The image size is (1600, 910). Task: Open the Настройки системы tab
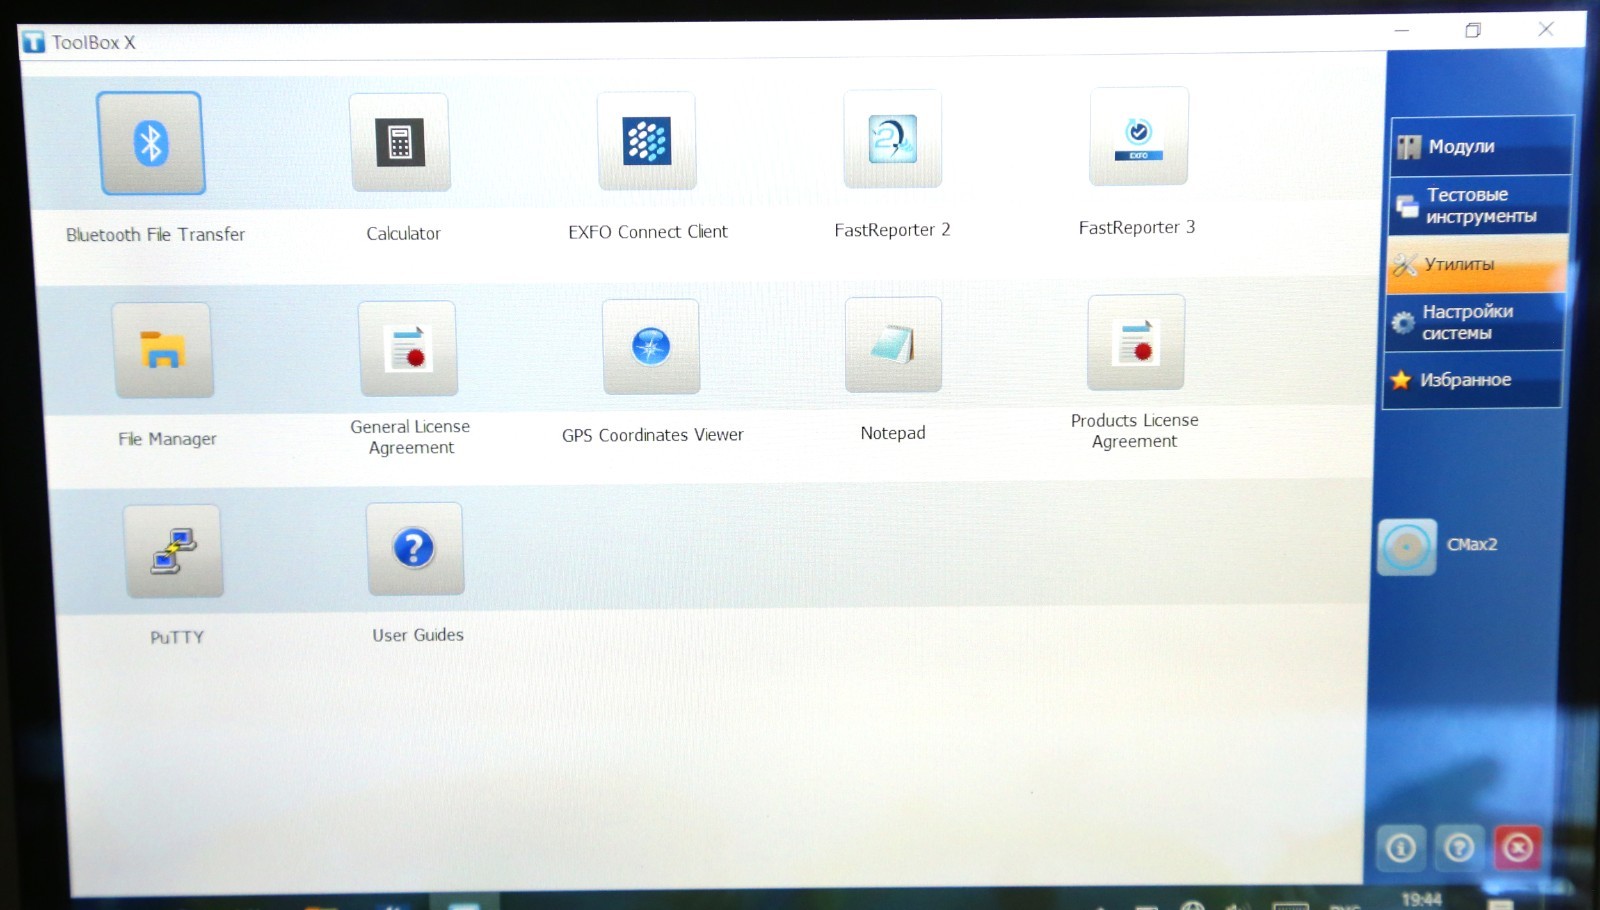click(x=1474, y=322)
